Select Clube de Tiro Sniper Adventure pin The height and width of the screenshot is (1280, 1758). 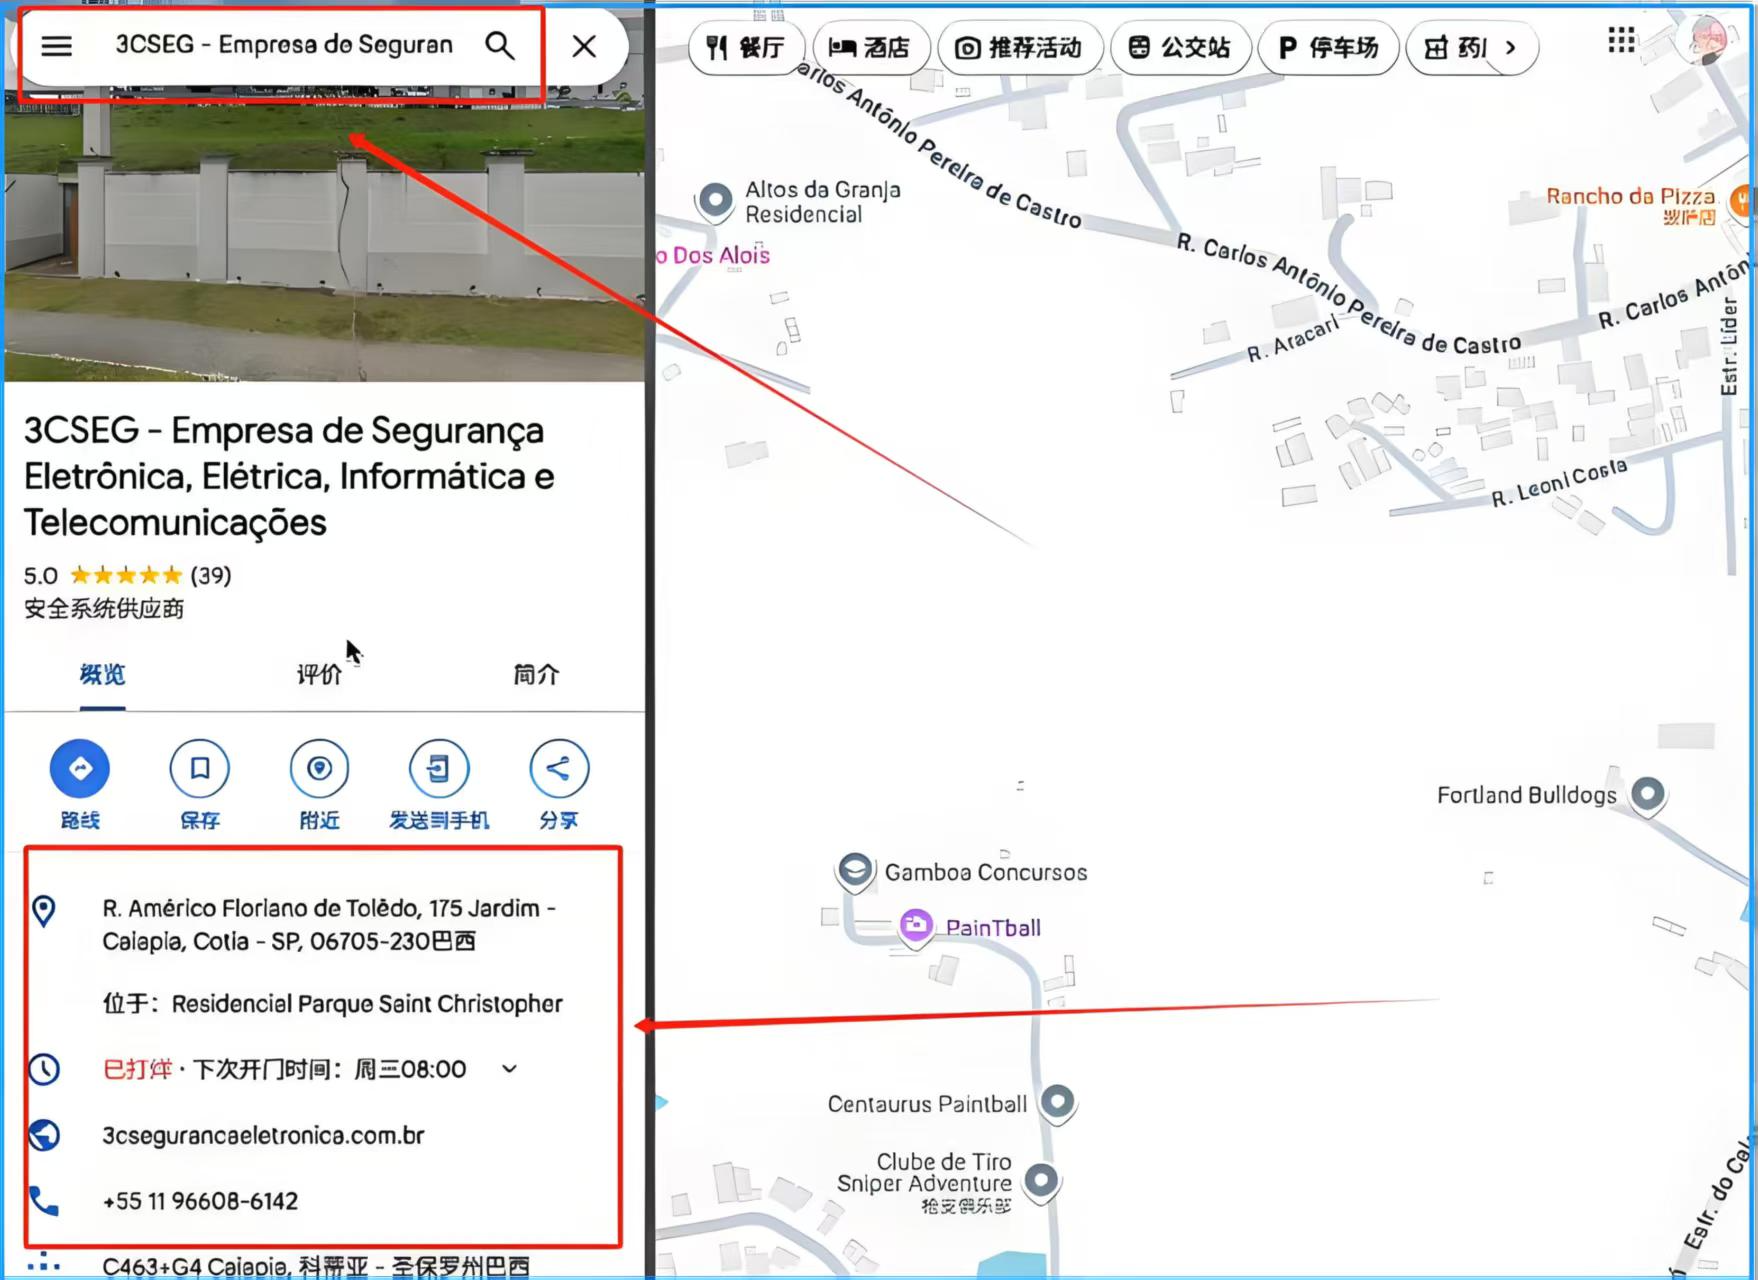tap(1041, 1182)
